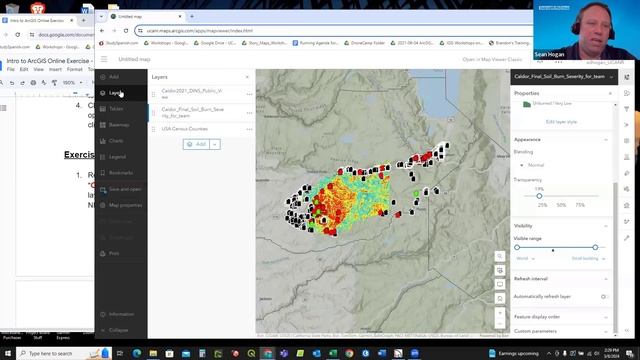
Task: Zoom in on the map
Action: pos(500,313)
